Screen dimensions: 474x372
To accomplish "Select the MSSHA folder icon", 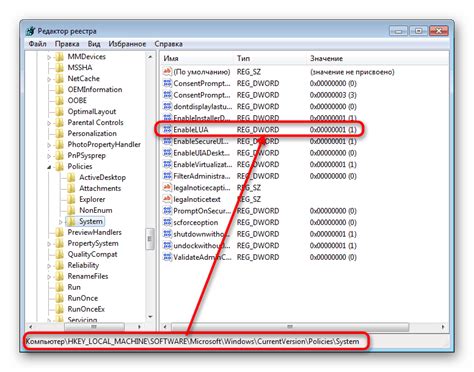I will coord(59,68).
